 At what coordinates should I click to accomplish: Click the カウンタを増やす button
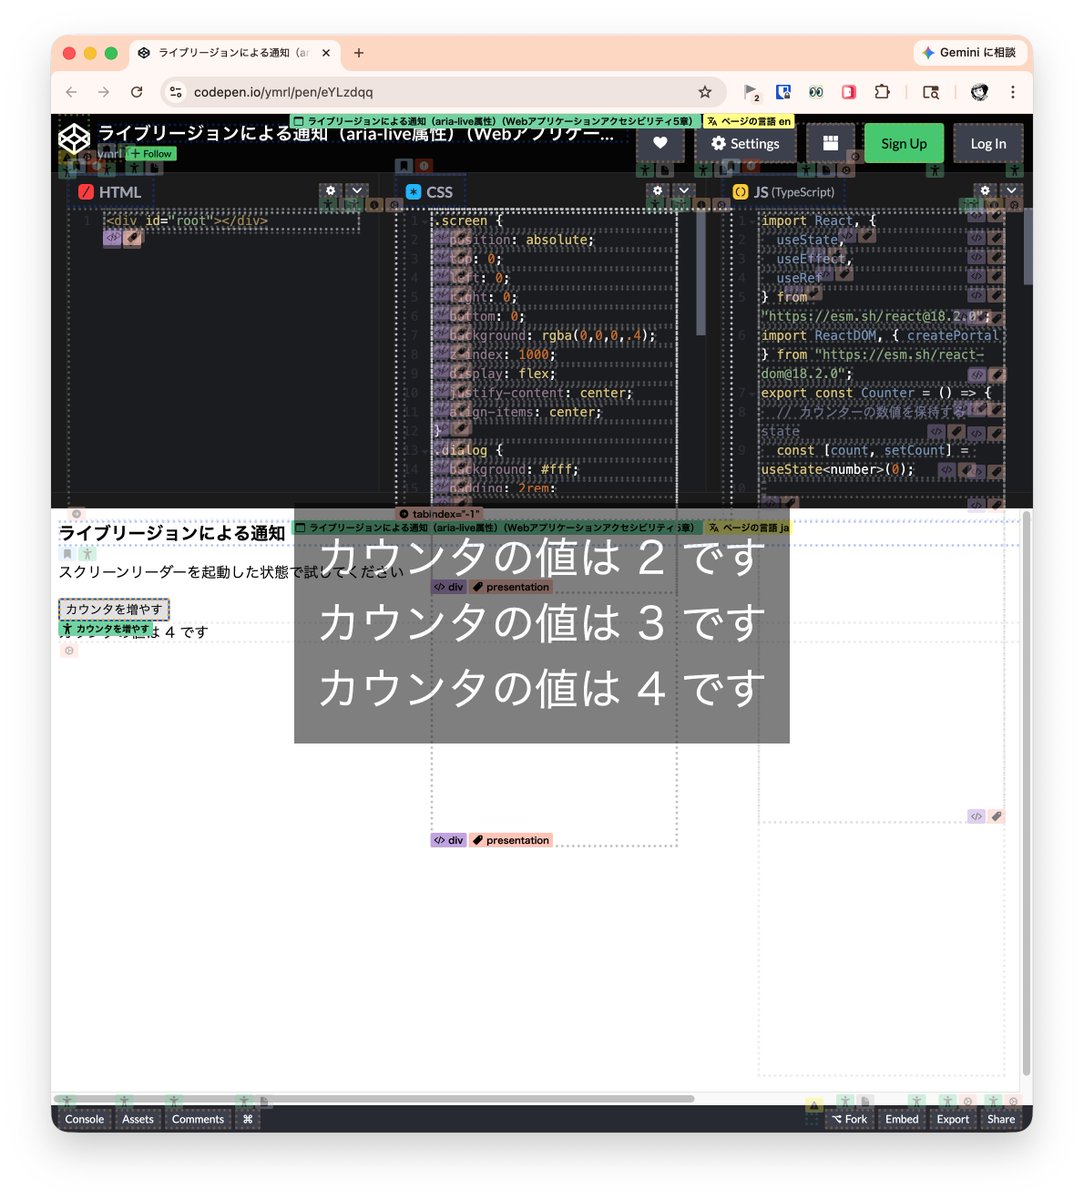tap(114, 609)
